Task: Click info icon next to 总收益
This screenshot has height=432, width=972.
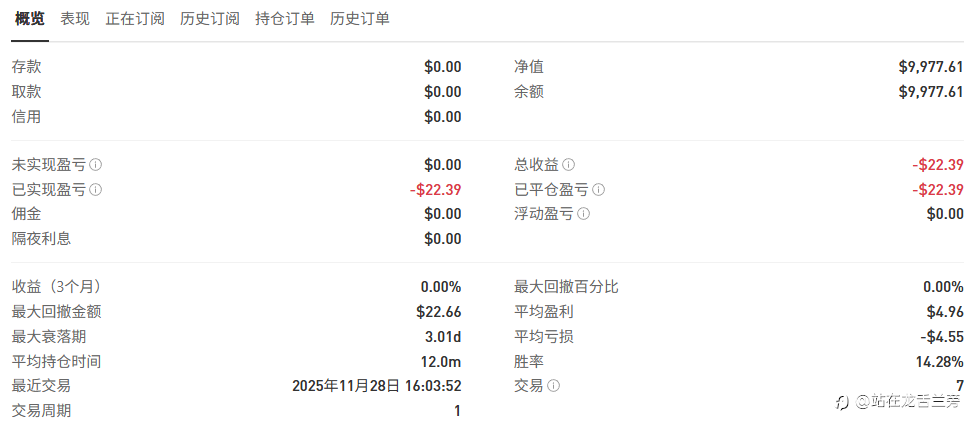Action: click(x=569, y=165)
